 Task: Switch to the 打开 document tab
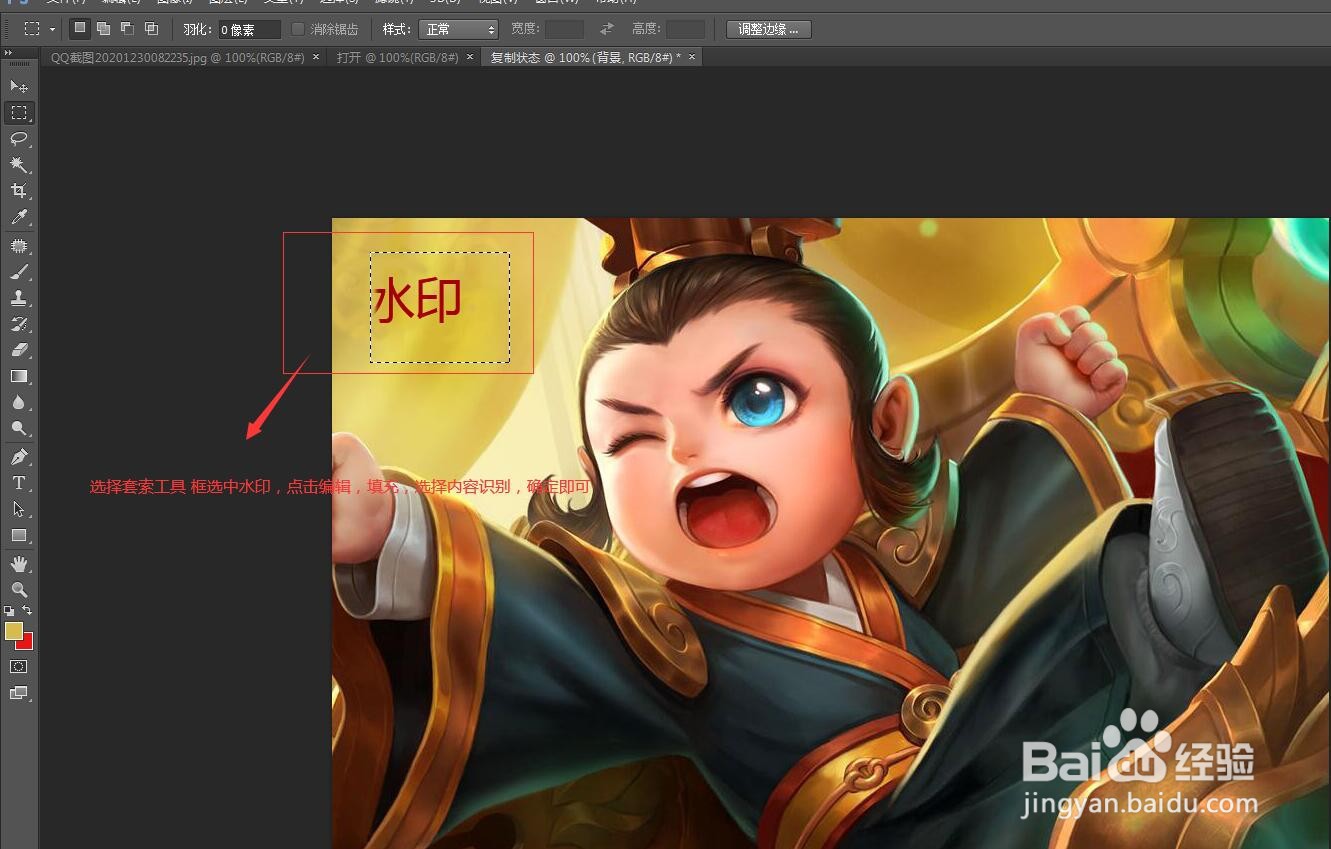click(x=397, y=57)
